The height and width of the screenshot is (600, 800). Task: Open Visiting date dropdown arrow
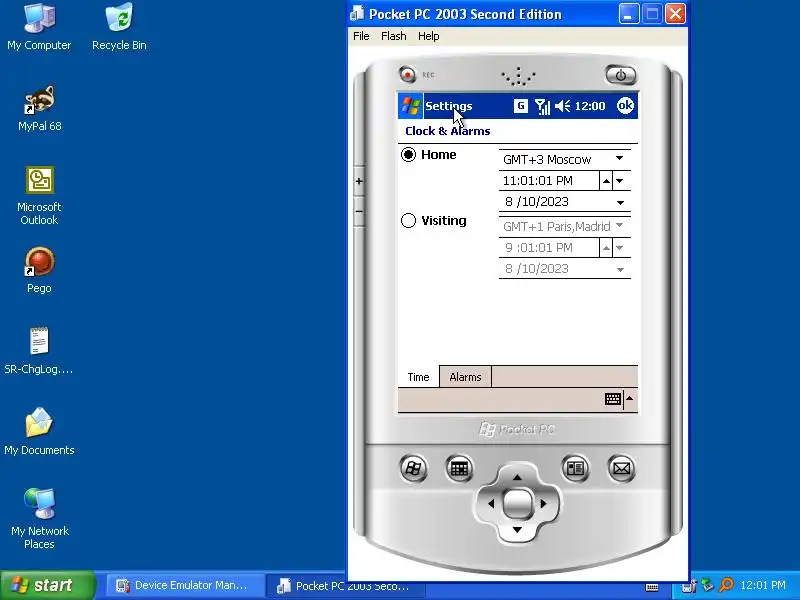(620, 269)
